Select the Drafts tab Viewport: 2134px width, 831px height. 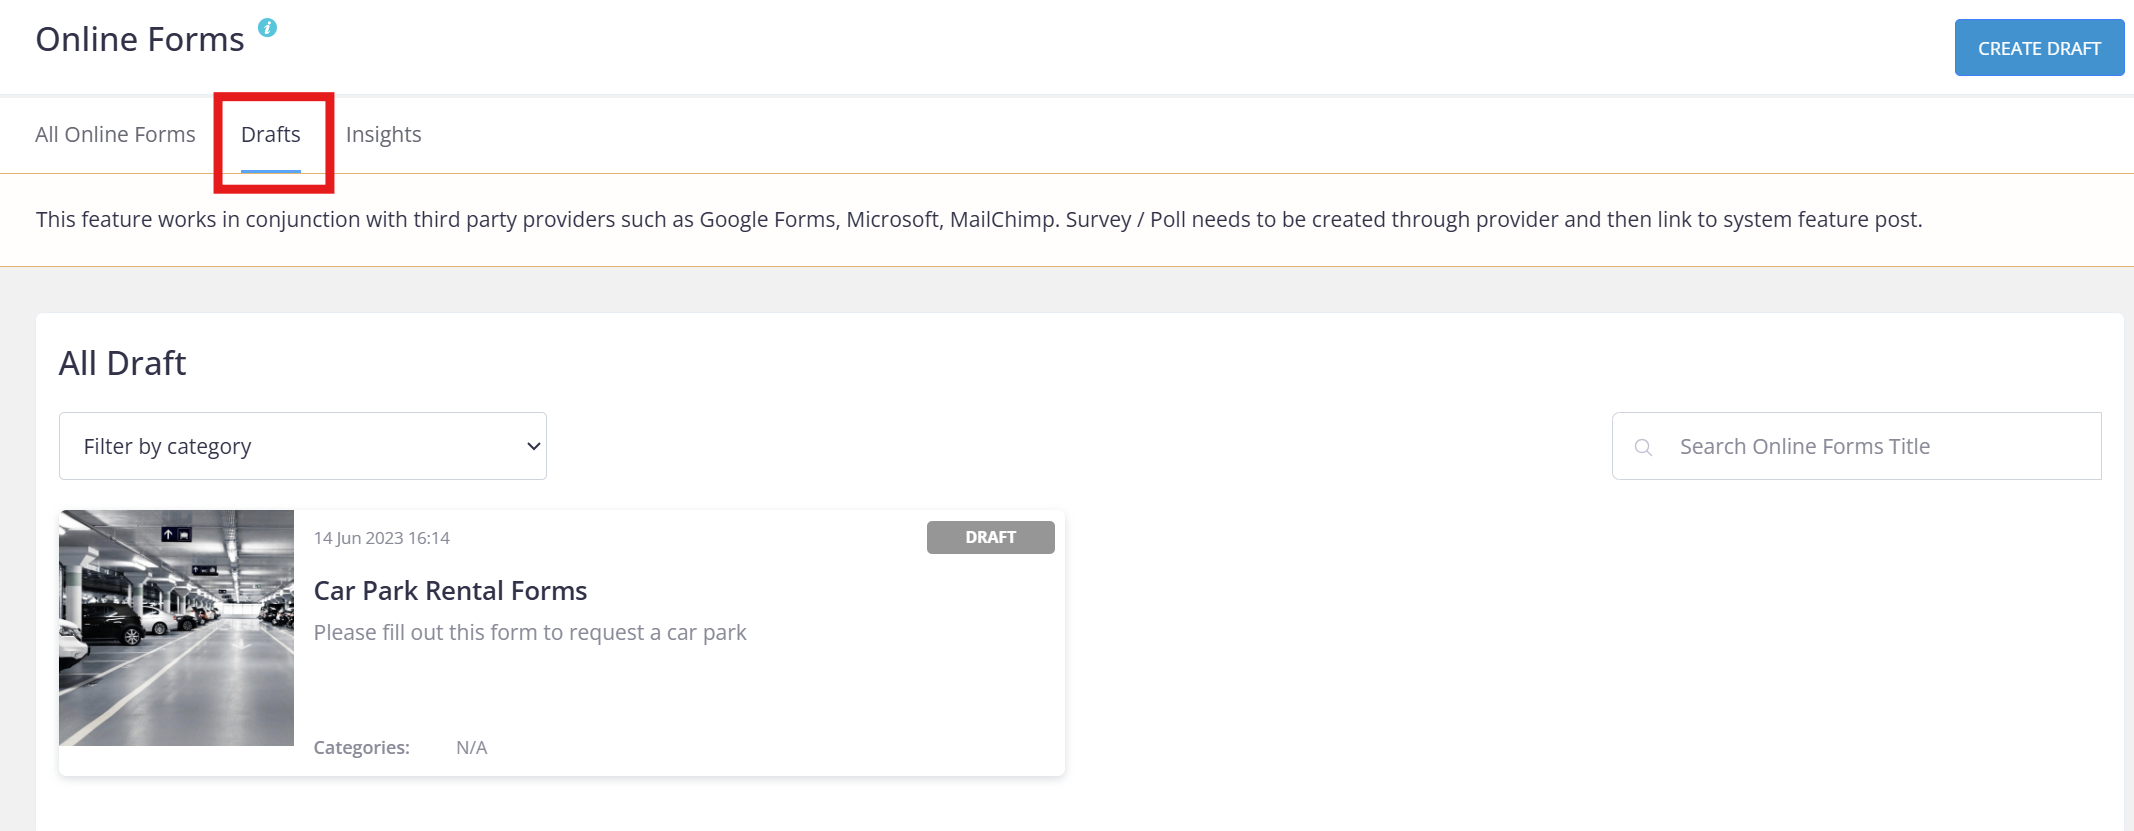tap(271, 134)
